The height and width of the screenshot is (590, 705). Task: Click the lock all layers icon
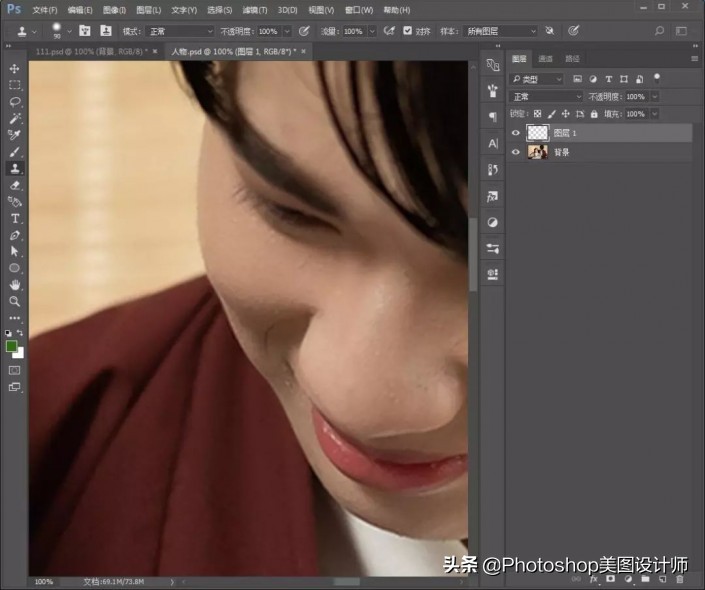click(x=595, y=114)
